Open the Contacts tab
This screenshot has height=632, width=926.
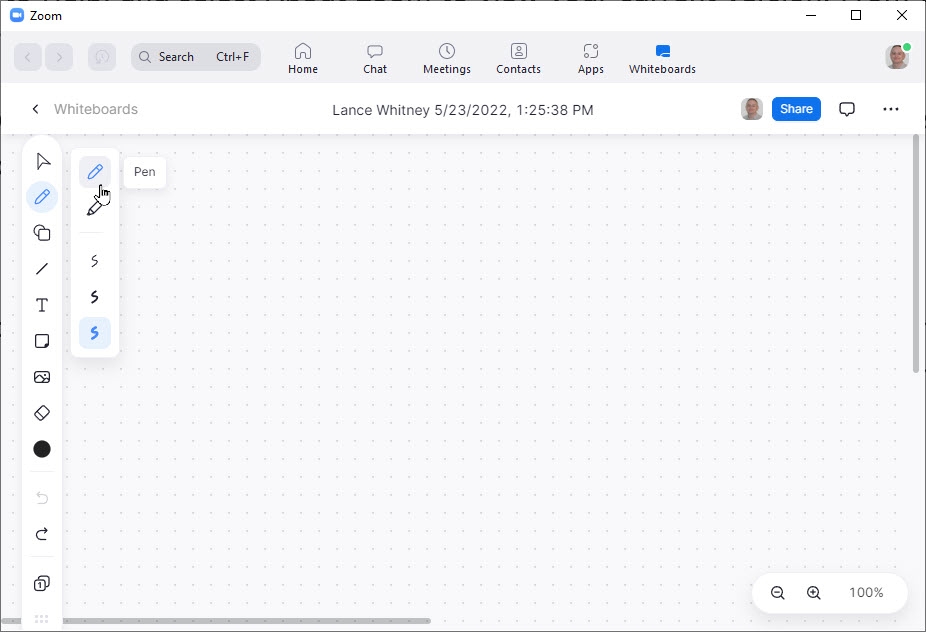tap(518, 58)
